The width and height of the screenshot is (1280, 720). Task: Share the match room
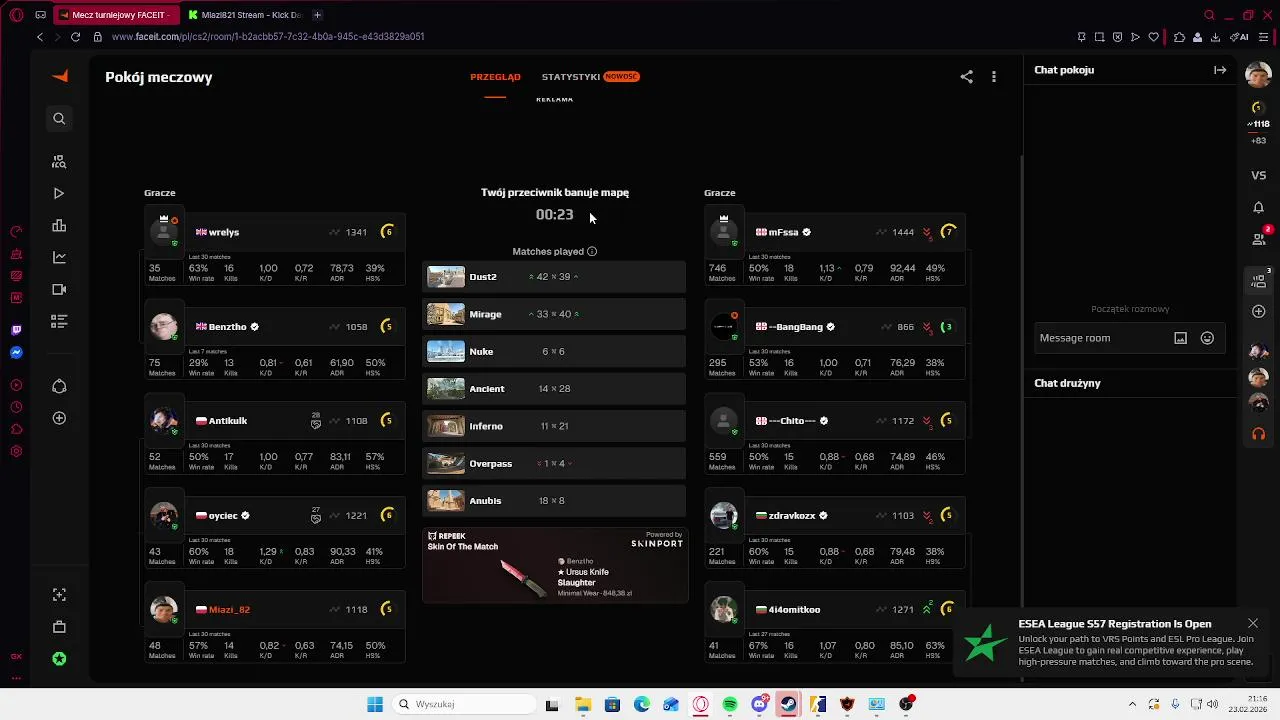pos(966,76)
